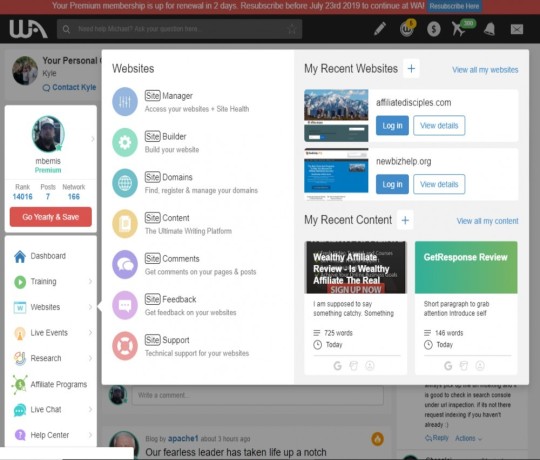Screen dimensions: 540x460
Task: Click the Network count 166
Action: pos(74,197)
